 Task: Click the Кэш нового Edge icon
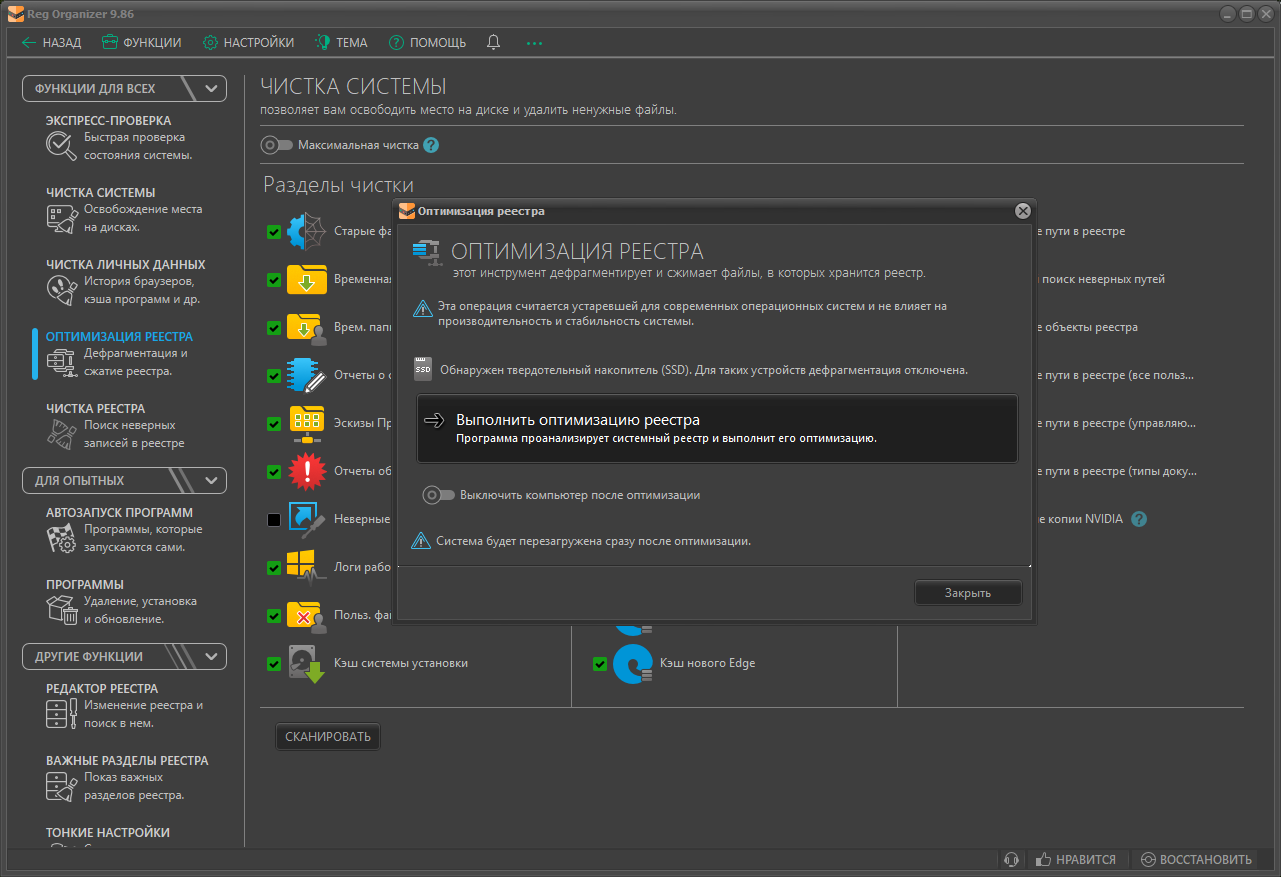[x=632, y=664]
